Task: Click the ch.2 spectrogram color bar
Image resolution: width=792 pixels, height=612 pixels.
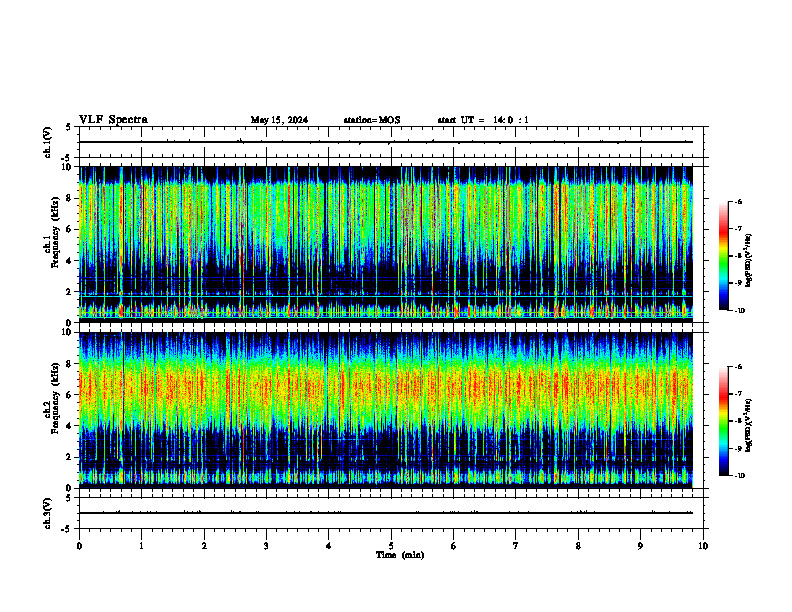Action: tap(723, 421)
